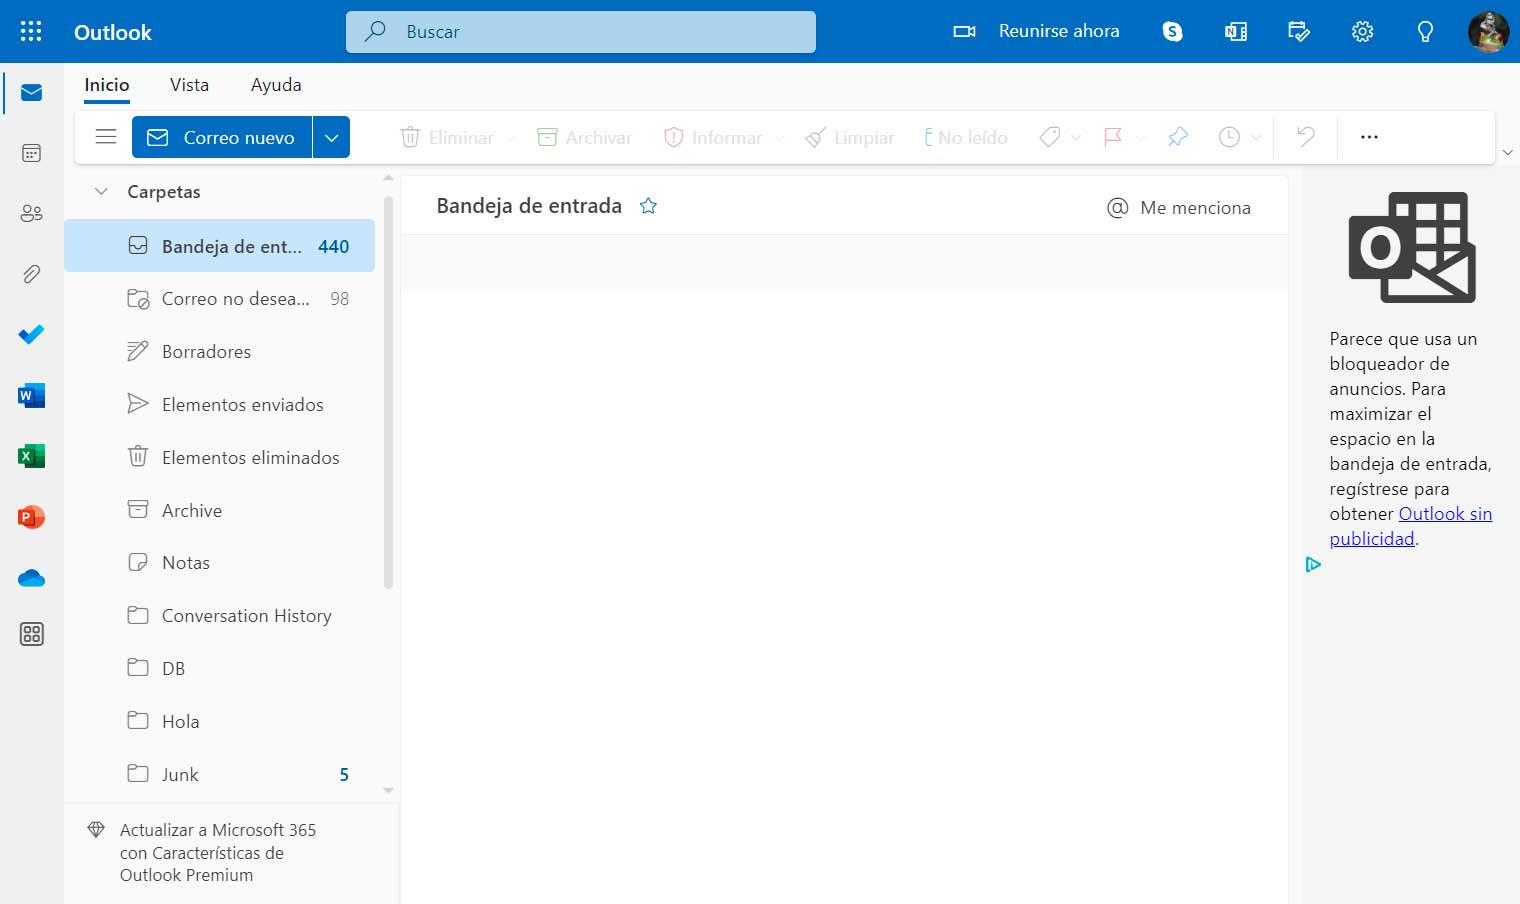Open the Outlook sin publicidad link
Viewport: 1520px width, 904px height.
point(1411,526)
